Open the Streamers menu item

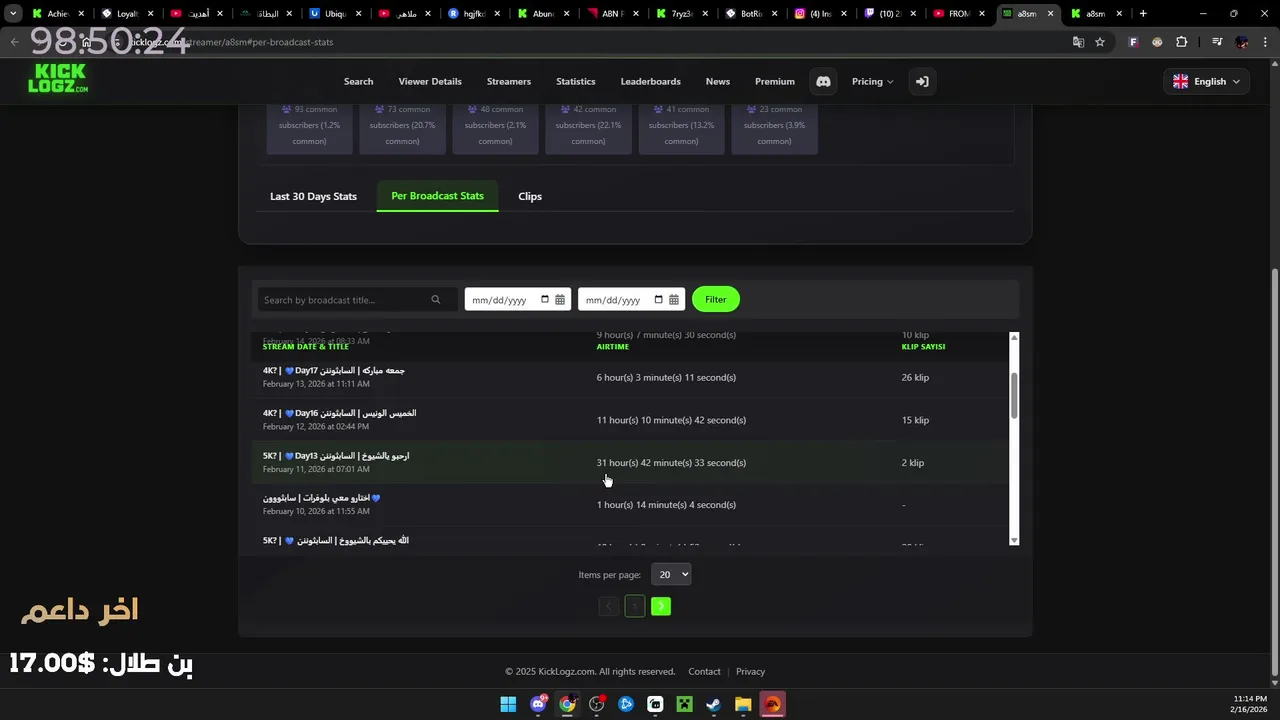(x=509, y=82)
